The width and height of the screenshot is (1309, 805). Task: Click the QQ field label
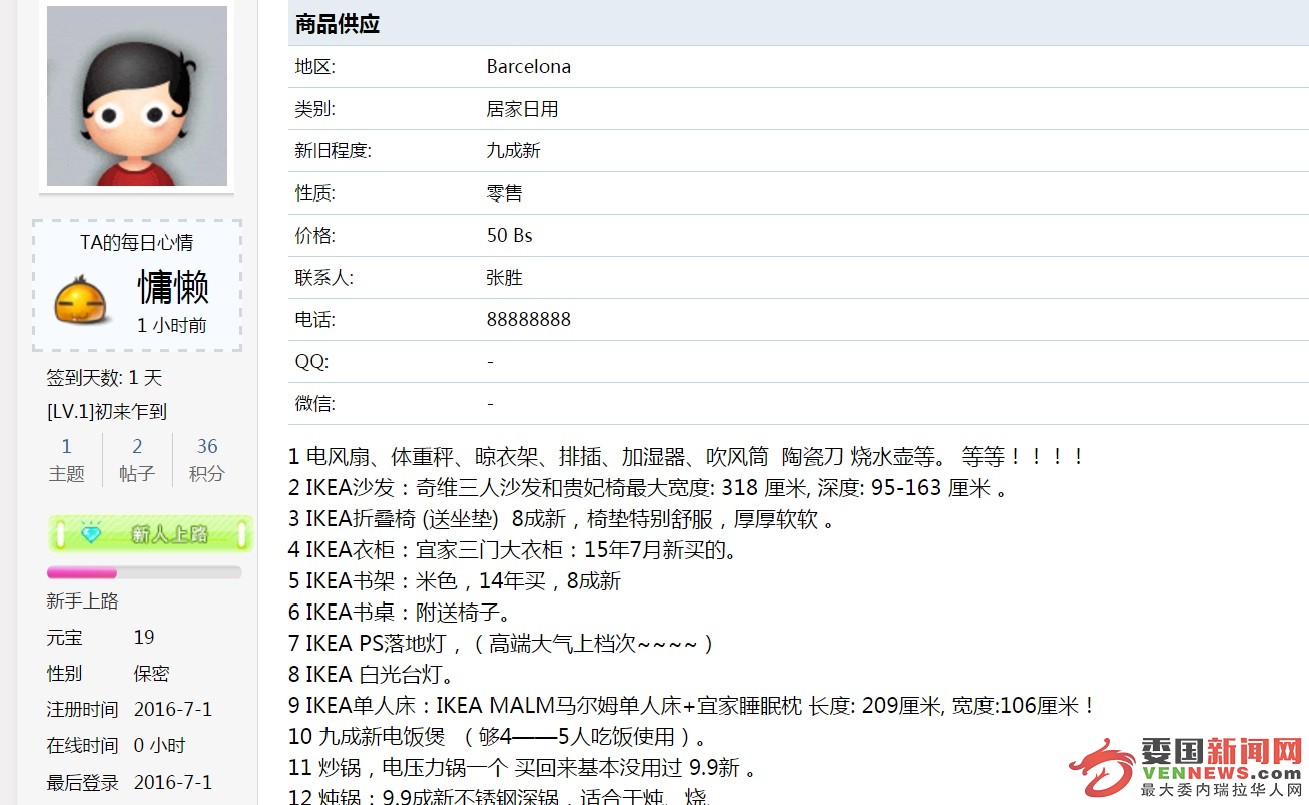coord(311,362)
